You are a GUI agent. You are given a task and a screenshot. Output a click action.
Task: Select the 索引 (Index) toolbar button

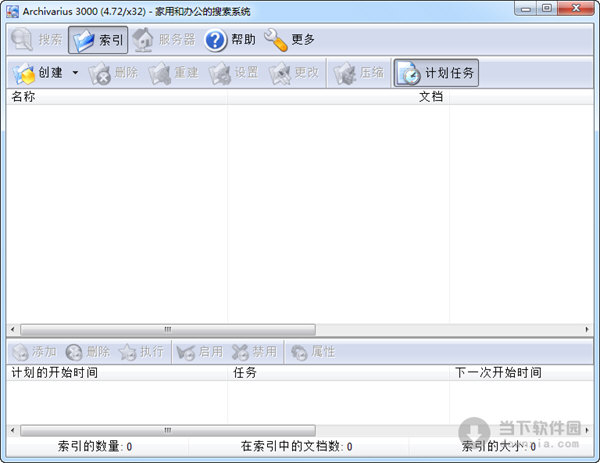(98, 40)
